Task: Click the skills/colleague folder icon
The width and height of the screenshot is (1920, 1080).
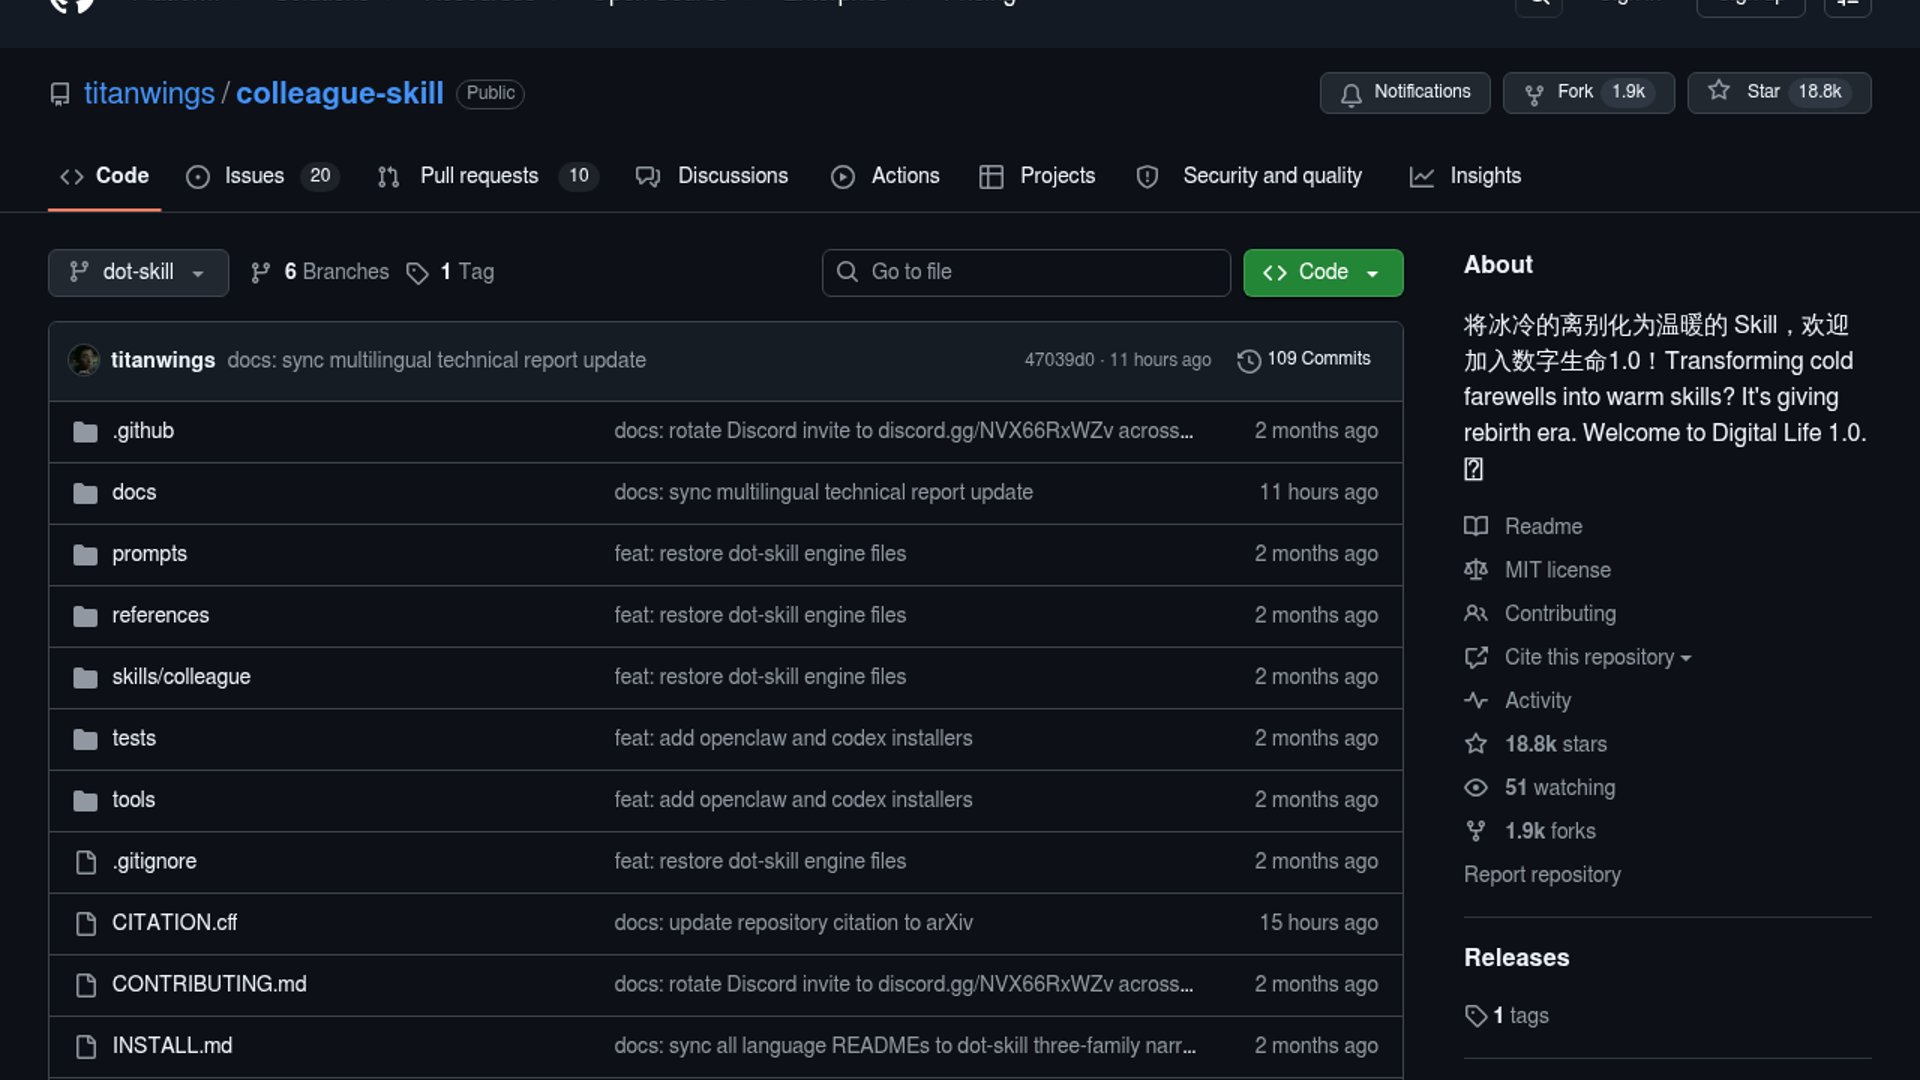Action: [86, 678]
